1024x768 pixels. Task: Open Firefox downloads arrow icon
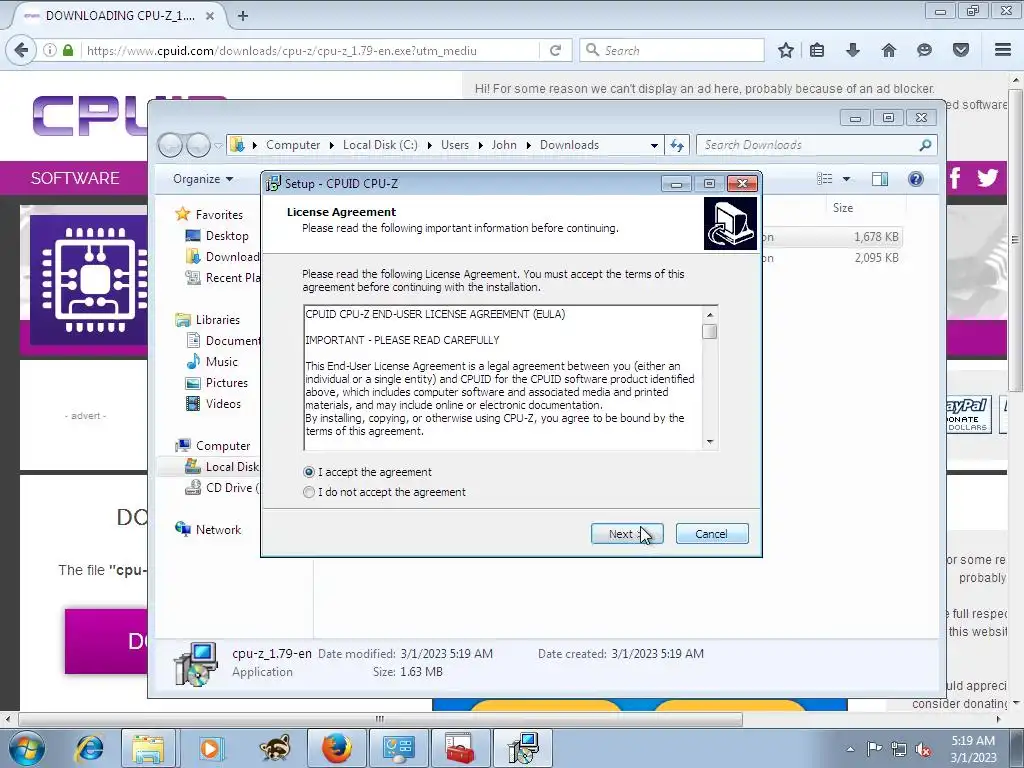coord(852,50)
